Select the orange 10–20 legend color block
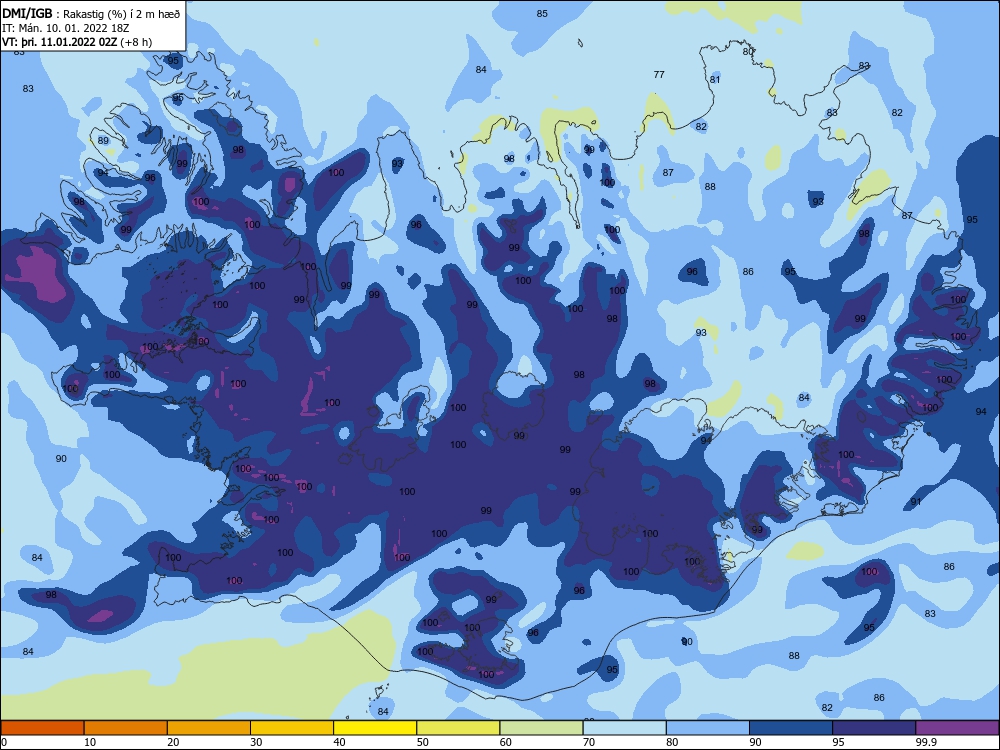 (x=126, y=728)
